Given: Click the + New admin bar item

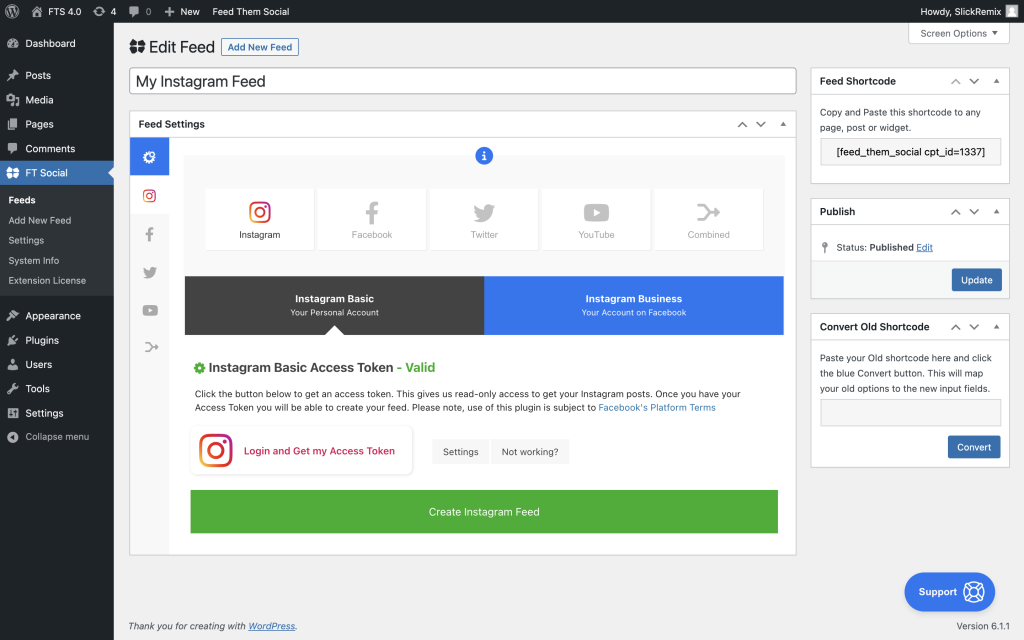Looking at the screenshot, I should 182,11.
